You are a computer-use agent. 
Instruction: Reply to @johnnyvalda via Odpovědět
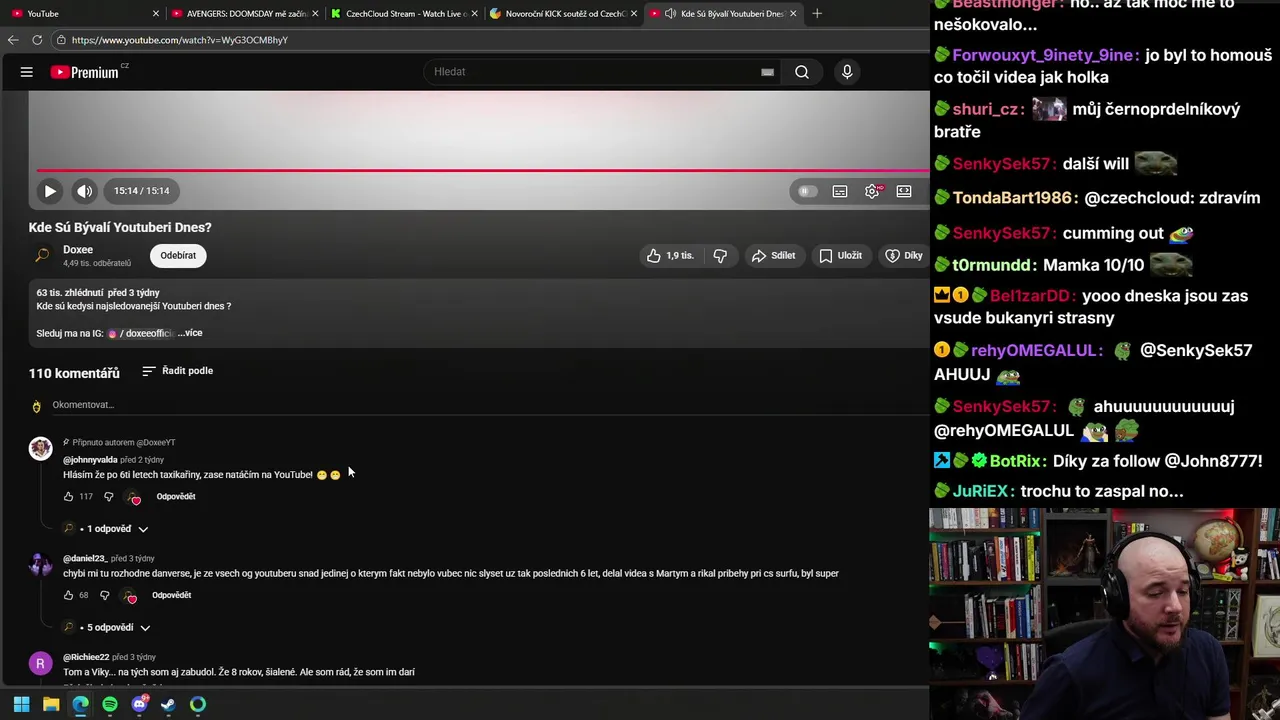click(x=176, y=497)
